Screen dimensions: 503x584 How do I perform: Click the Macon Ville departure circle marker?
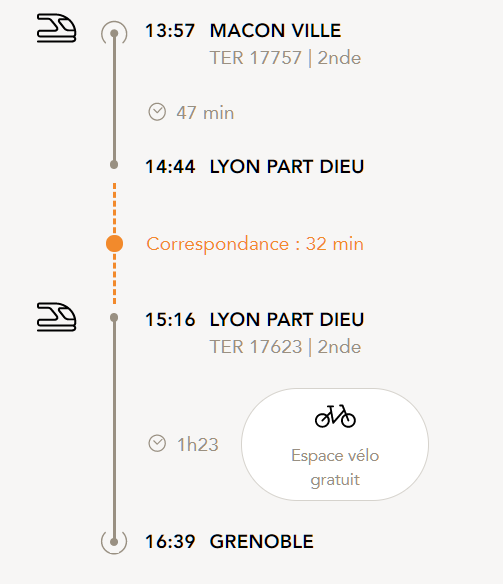pos(114,34)
